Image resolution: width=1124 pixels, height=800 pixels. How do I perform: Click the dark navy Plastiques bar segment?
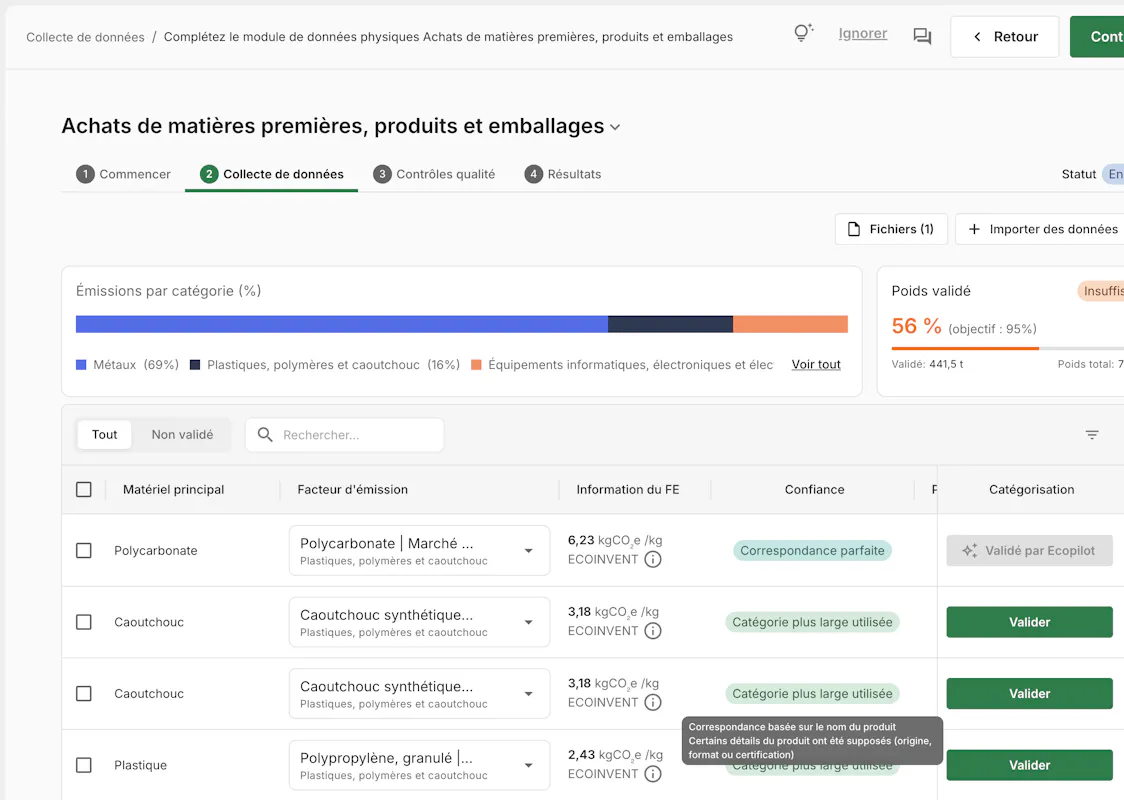[x=670, y=324]
